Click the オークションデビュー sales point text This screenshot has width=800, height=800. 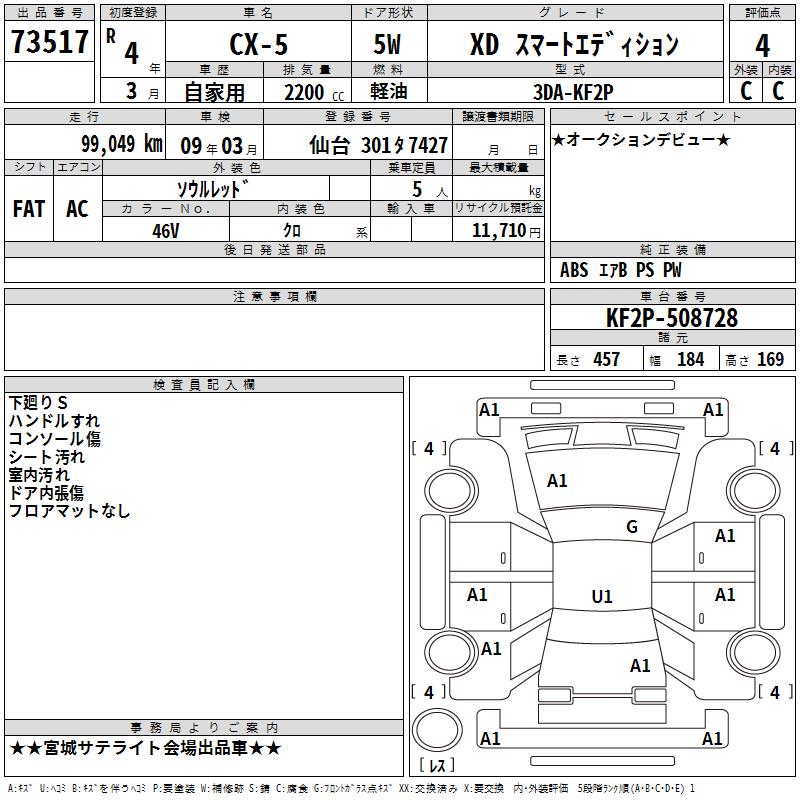641,139
